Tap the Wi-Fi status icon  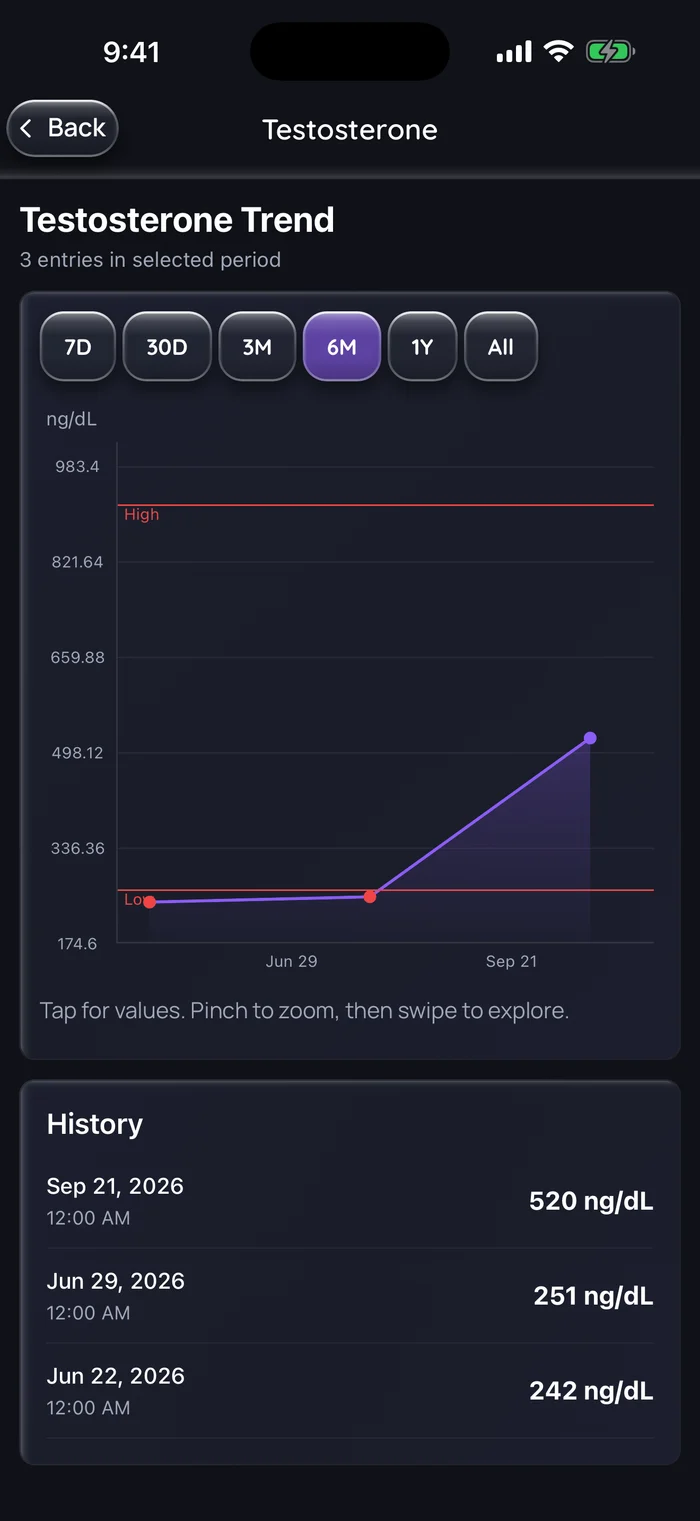558,52
